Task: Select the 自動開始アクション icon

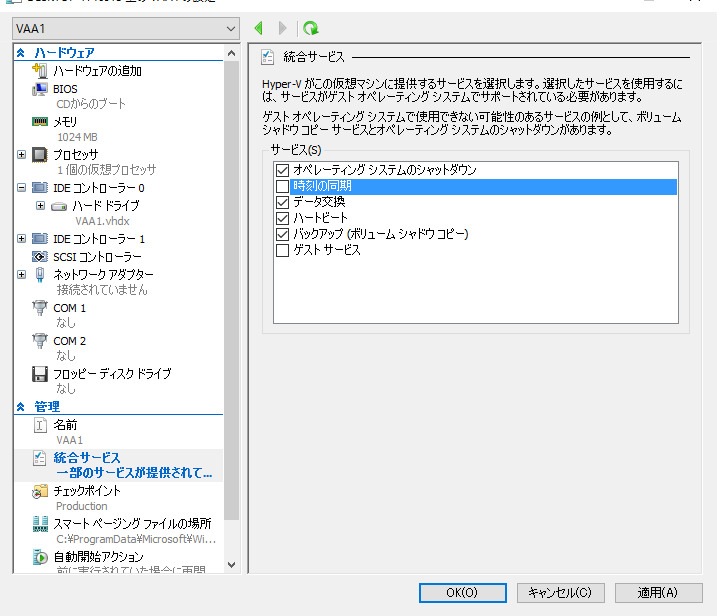Action: pos(40,557)
